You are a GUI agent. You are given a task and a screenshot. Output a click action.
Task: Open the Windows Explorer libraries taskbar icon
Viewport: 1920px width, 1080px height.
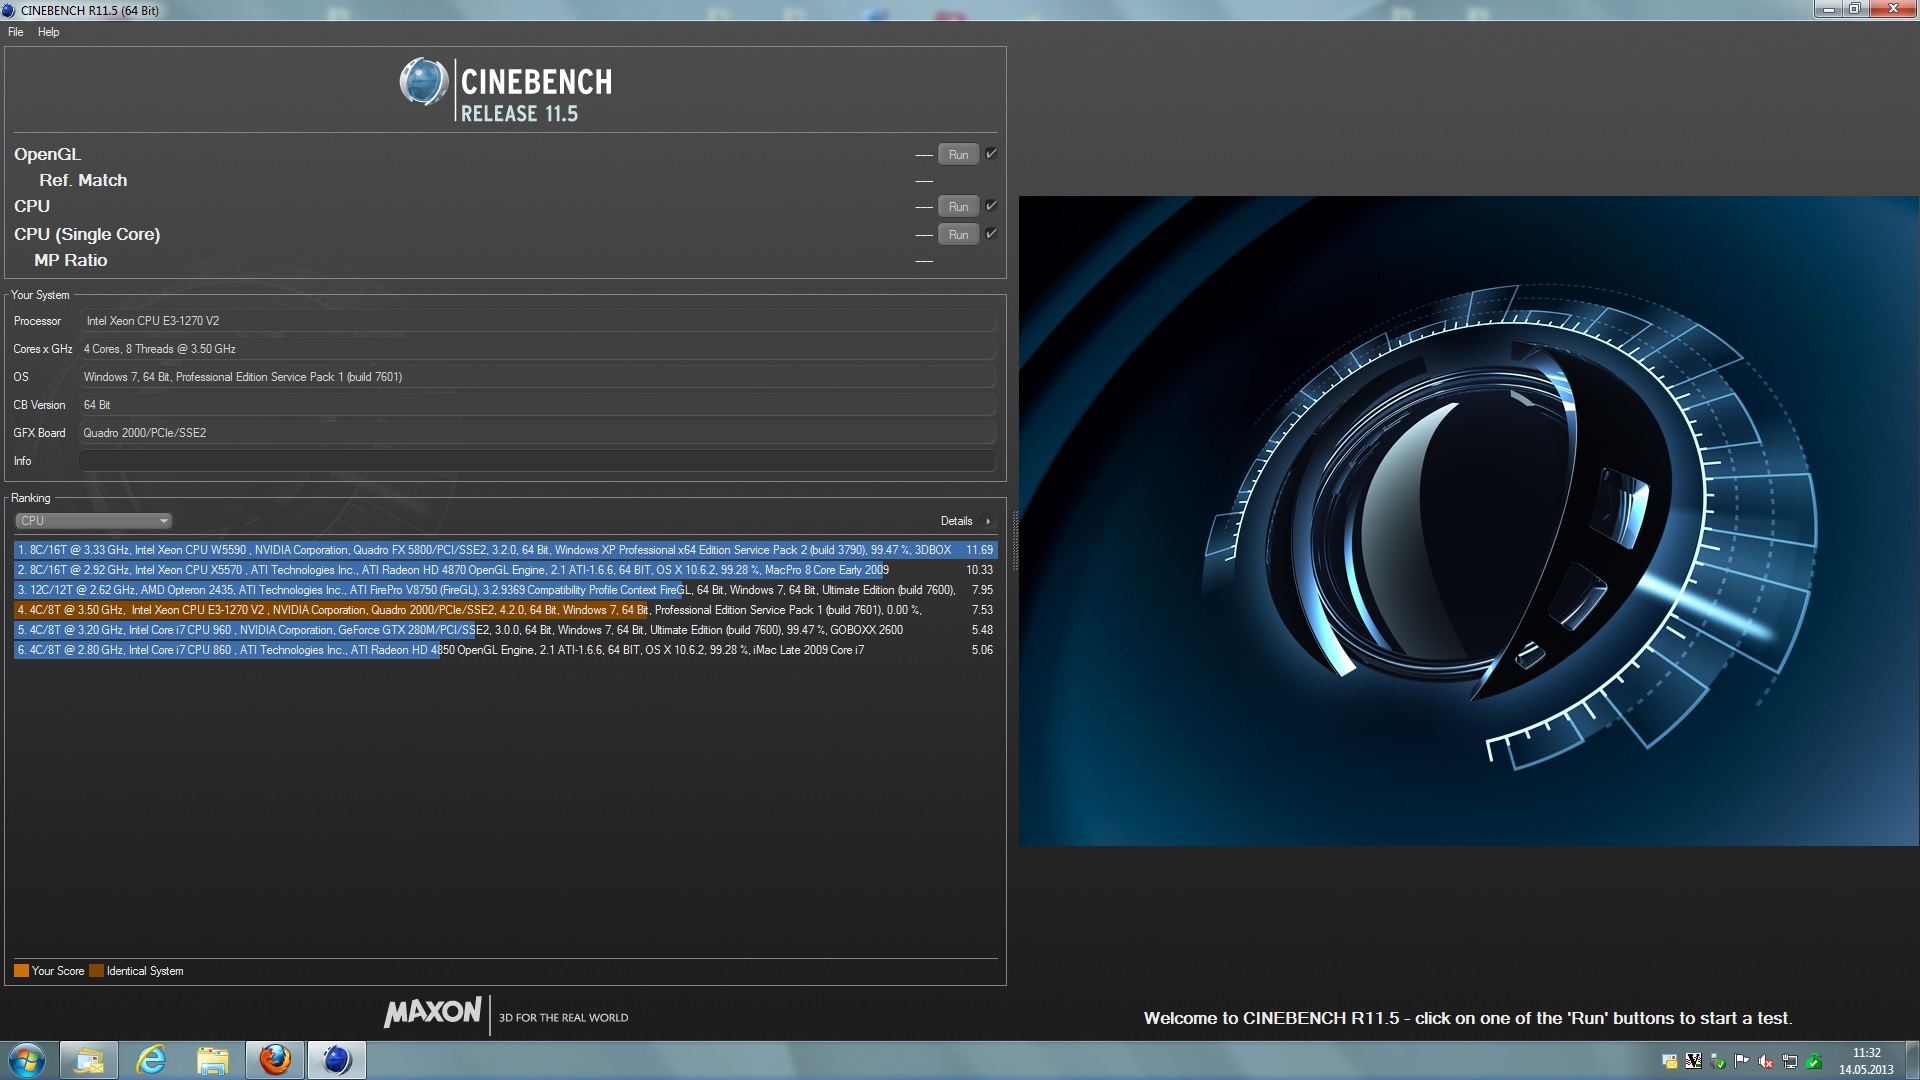[x=213, y=1060]
